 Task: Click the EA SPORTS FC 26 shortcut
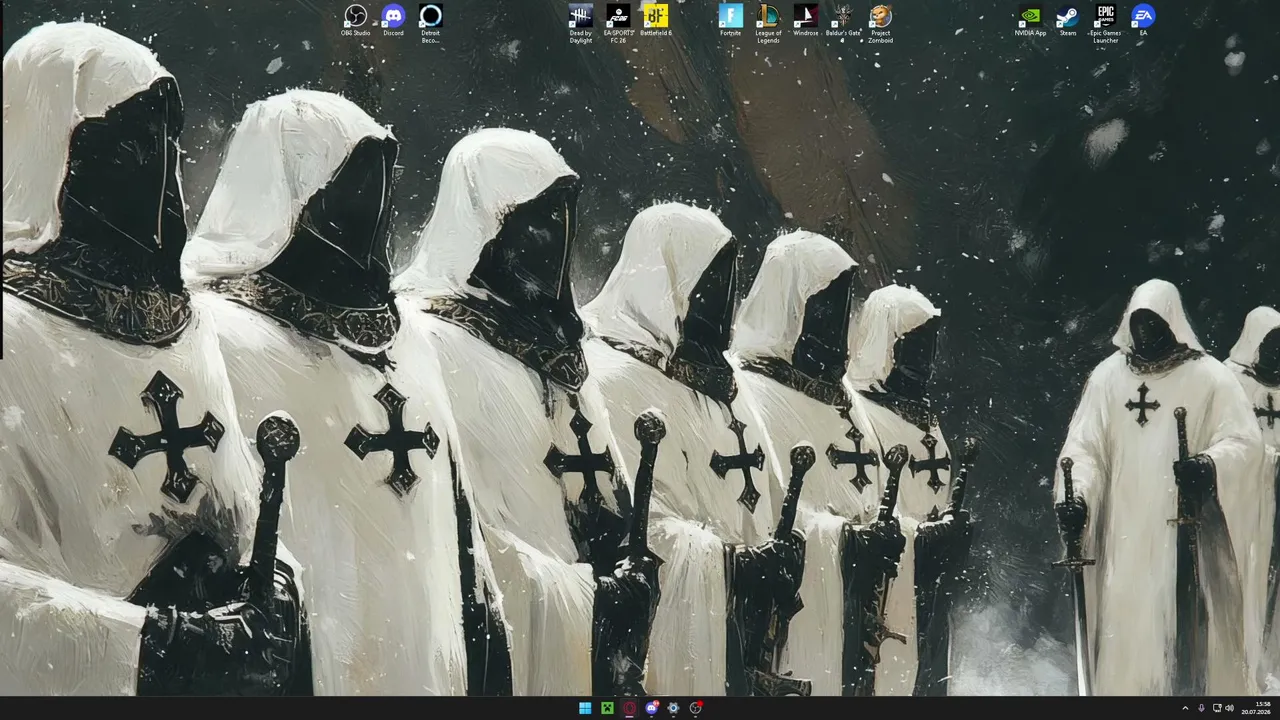tap(619, 23)
